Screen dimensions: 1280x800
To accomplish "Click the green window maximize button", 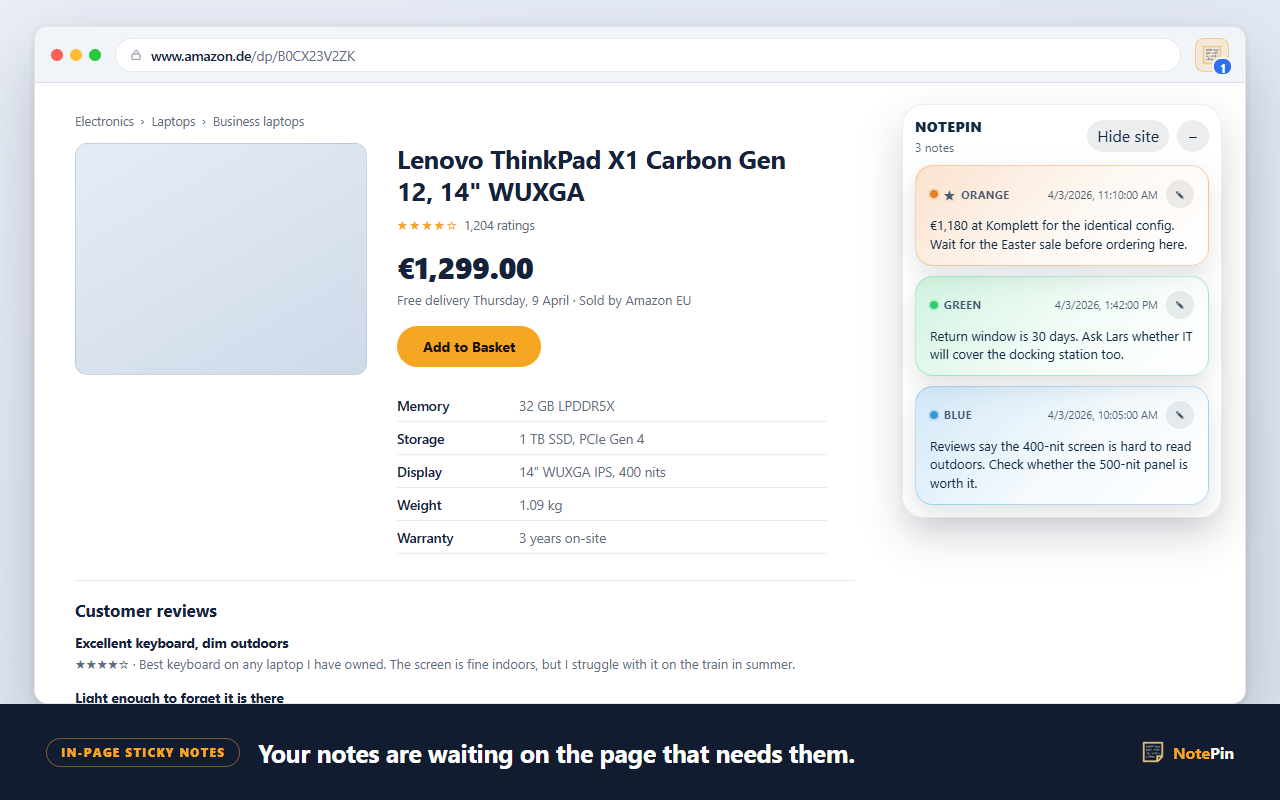I will point(95,55).
